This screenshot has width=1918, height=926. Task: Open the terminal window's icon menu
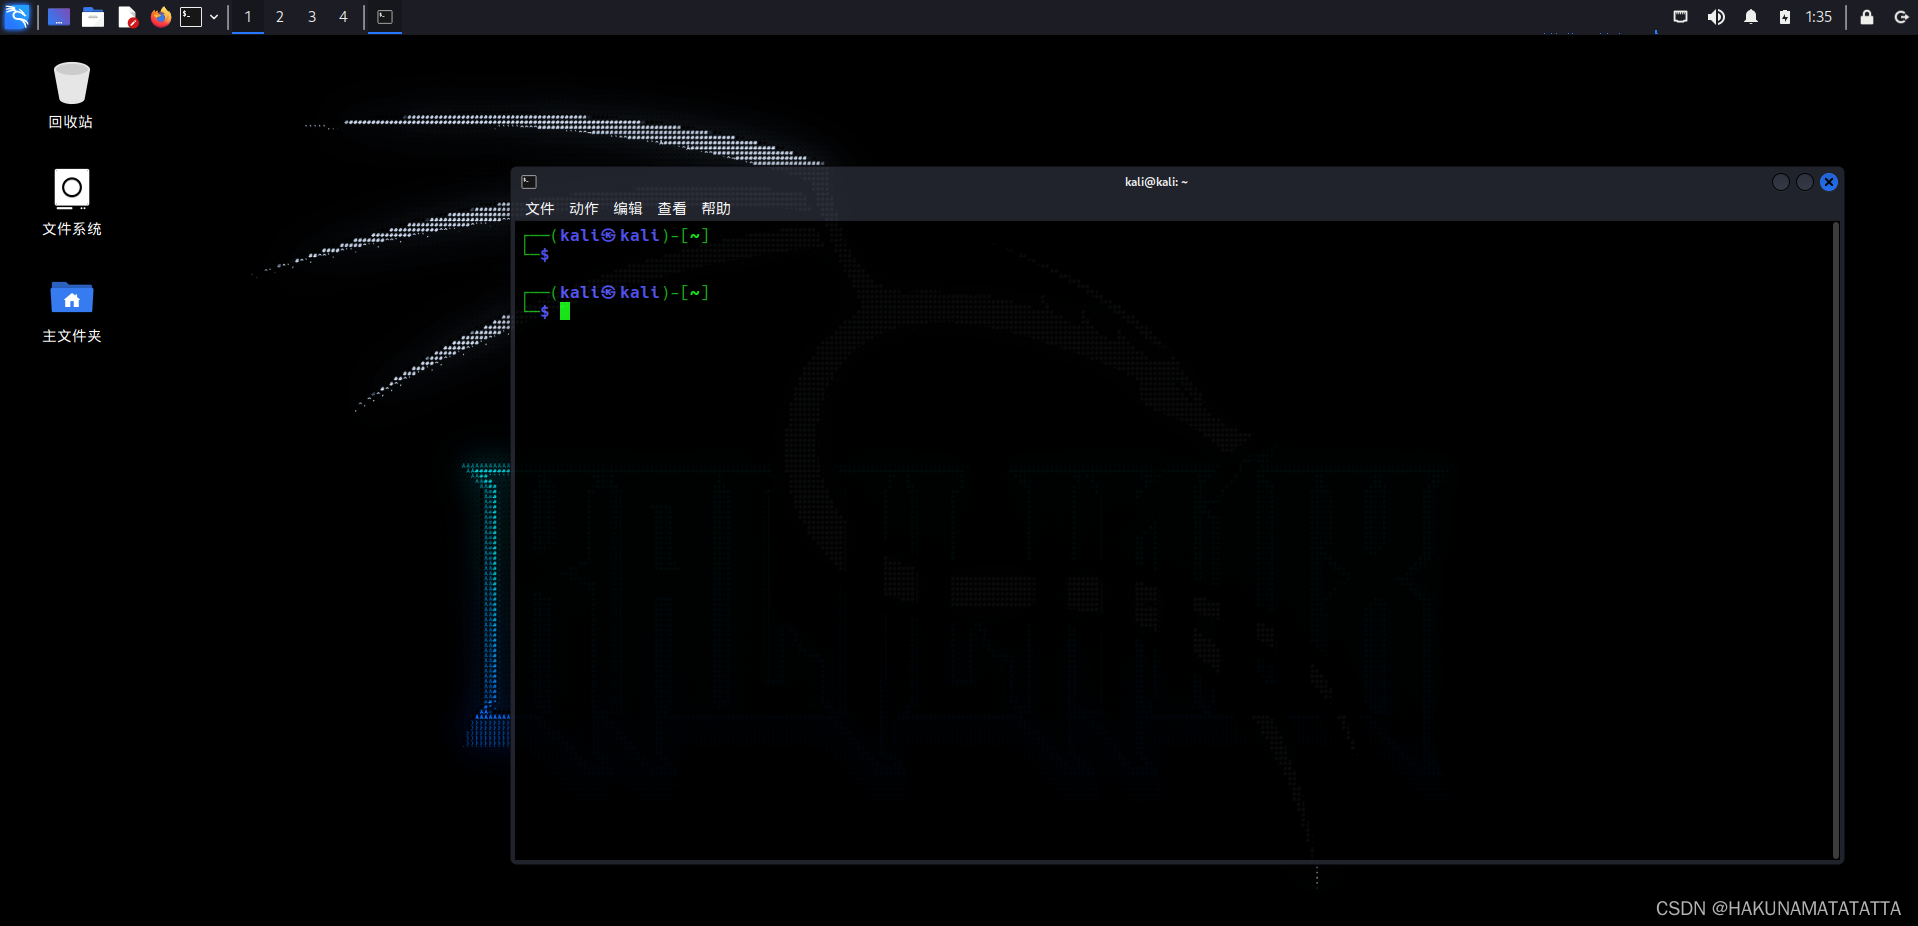[x=529, y=181]
